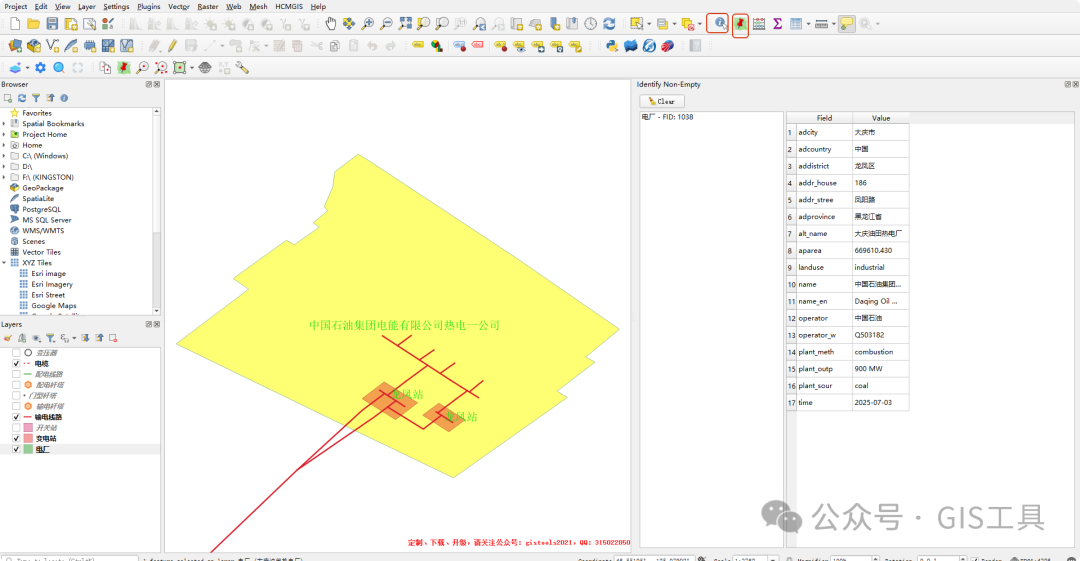
Task: Click the wrench icon in bottom toolbar
Action: pyautogui.click(x=242, y=68)
